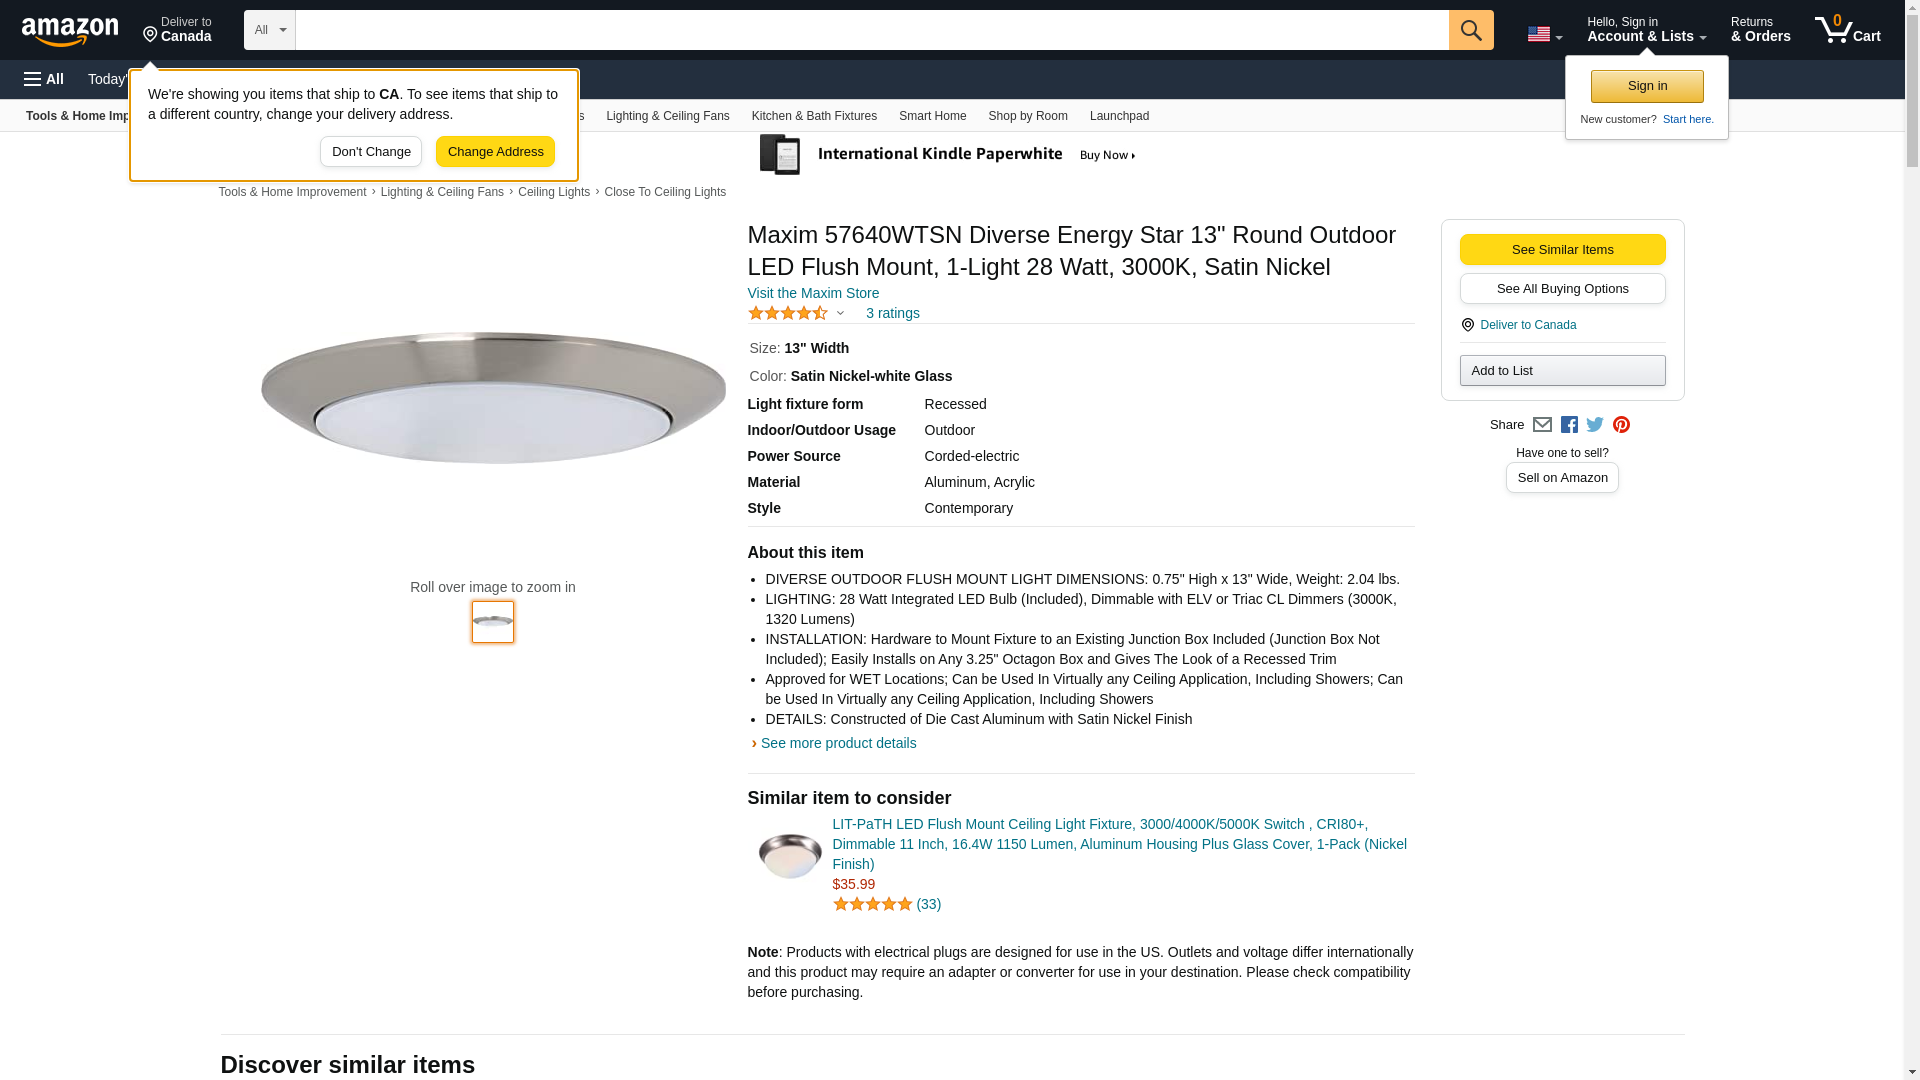Click into the search text field
This screenshot has width=1920, height=1080.
[871, 30]
